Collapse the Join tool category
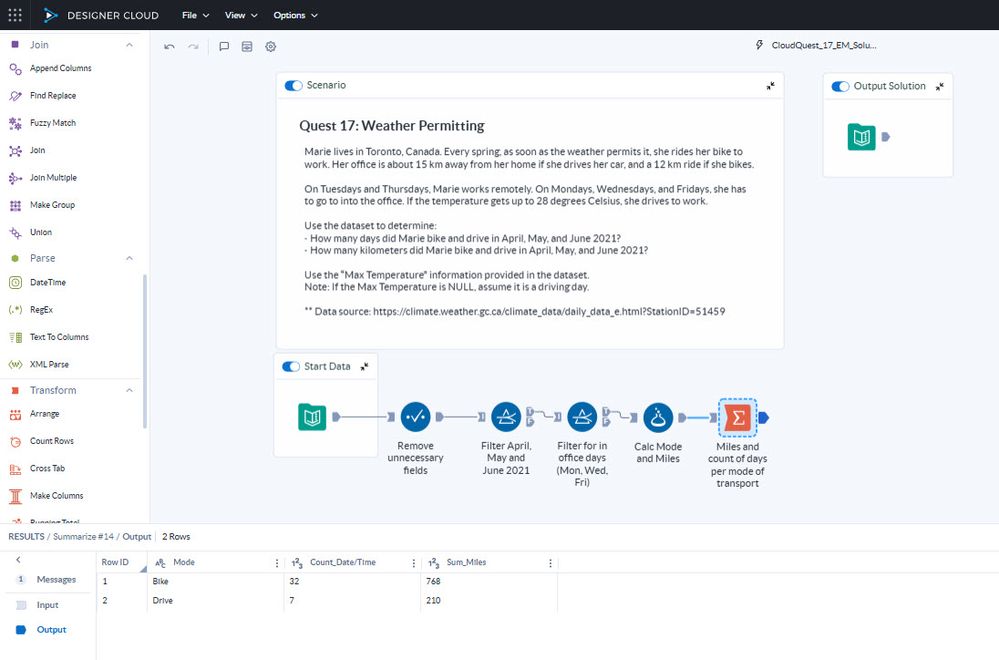 [x=129, y=45]
